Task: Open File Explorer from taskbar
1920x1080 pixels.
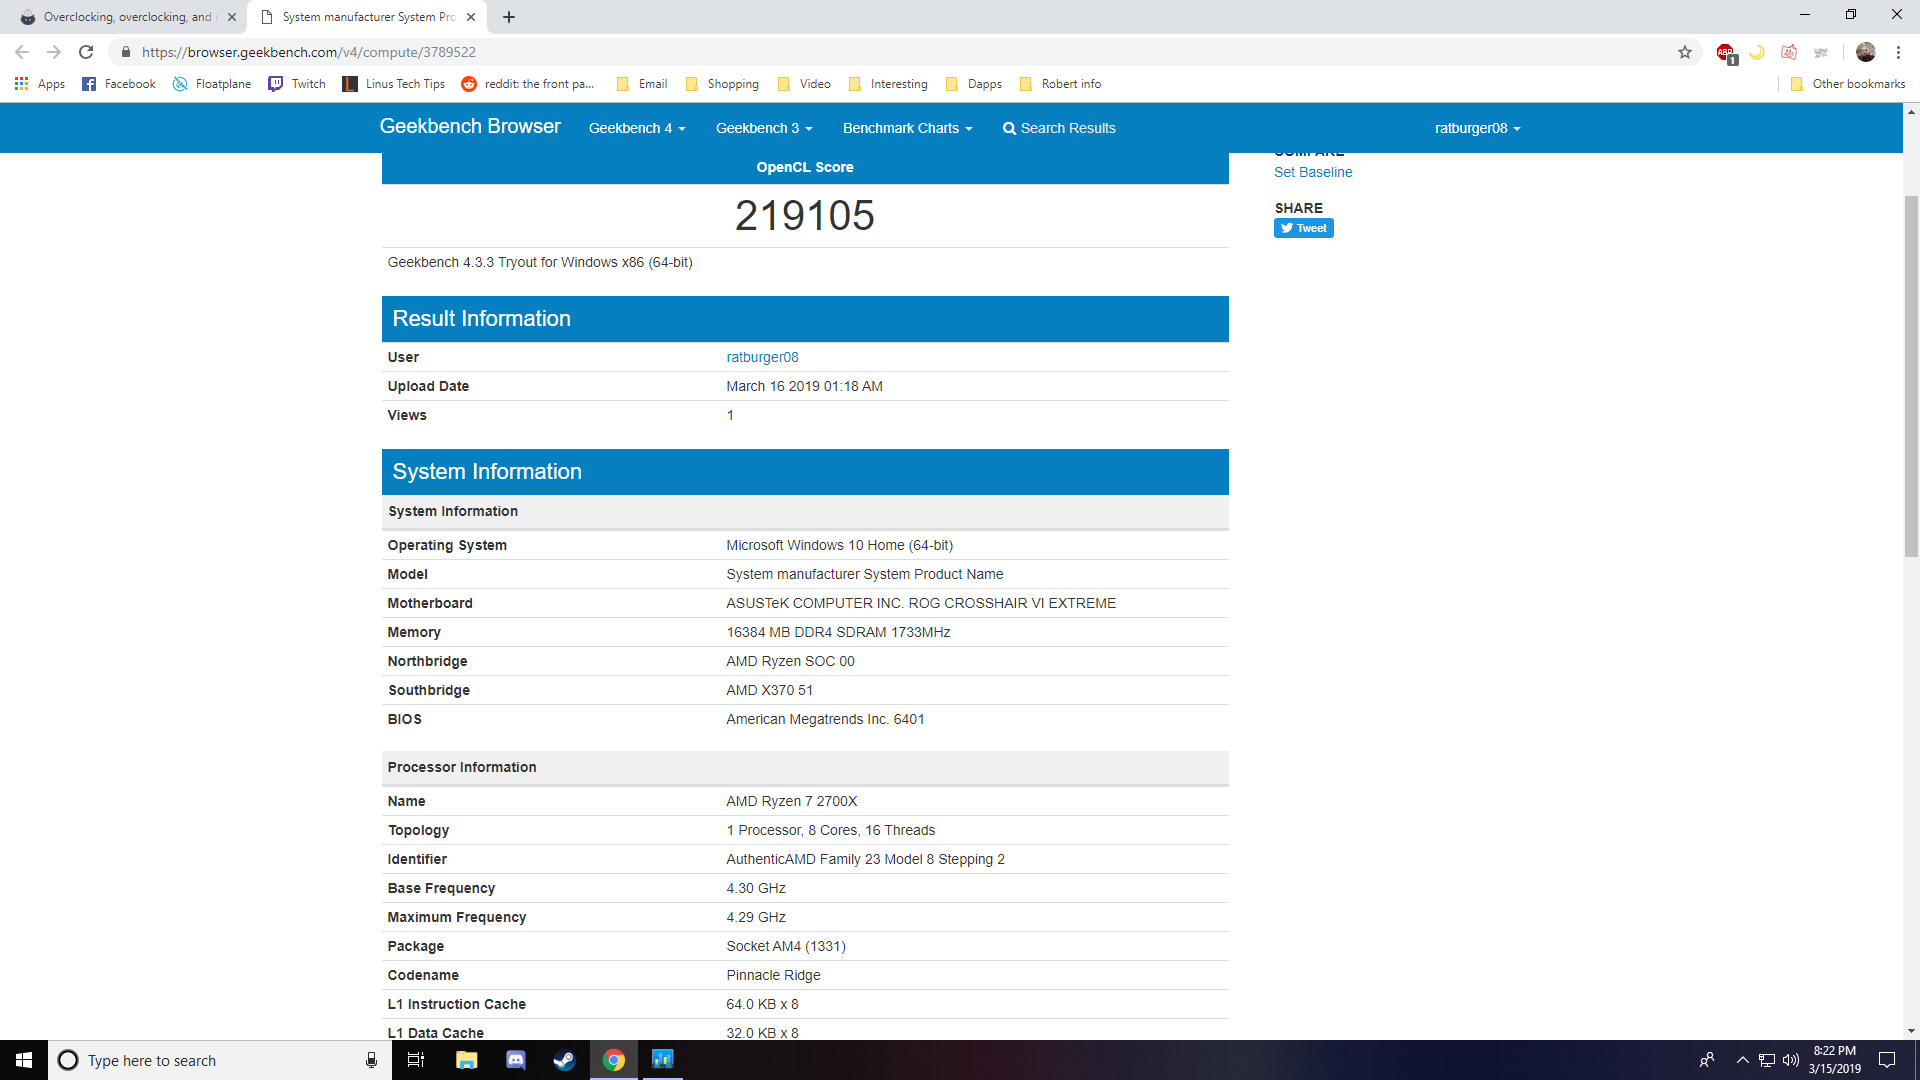Action: pos(467,1060)
